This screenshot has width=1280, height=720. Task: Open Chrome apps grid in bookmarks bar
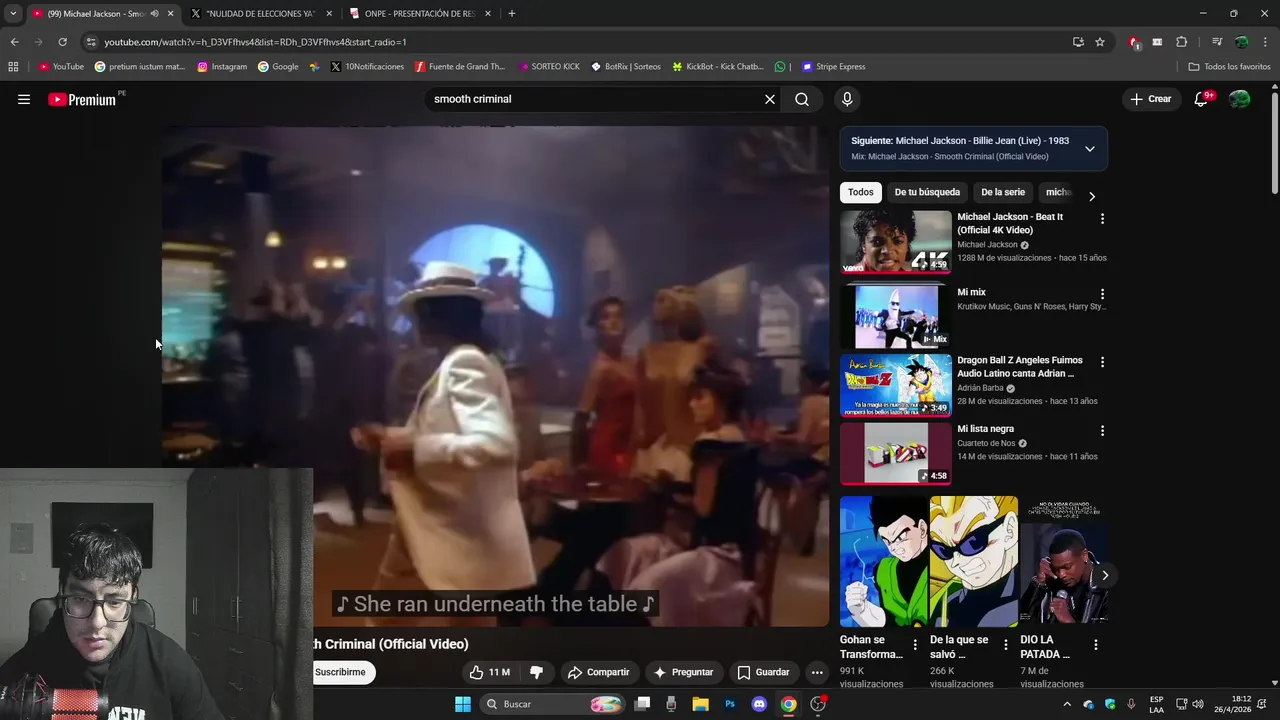pos(13,66)
